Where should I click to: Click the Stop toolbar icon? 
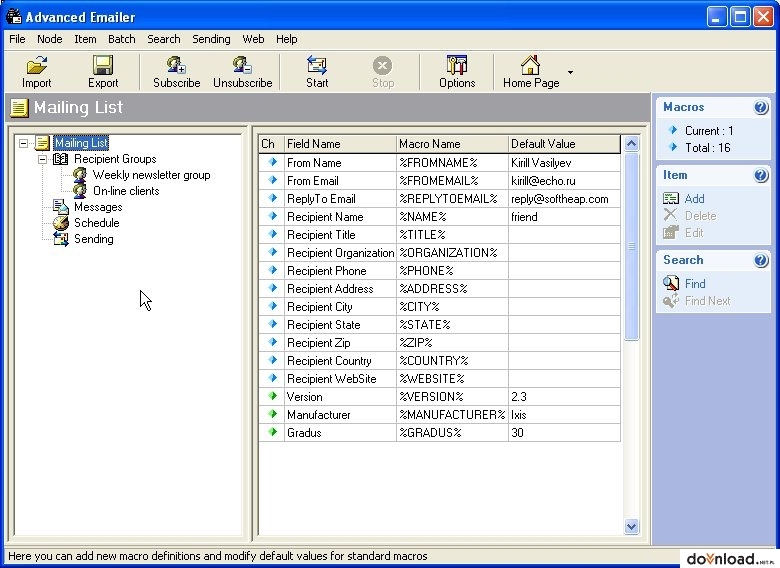pyautogui.click(x=383, y=65)
